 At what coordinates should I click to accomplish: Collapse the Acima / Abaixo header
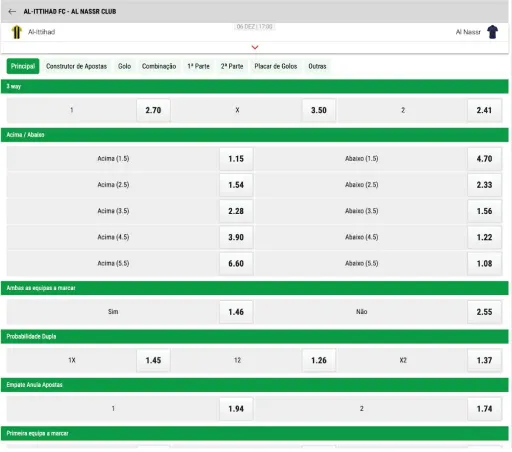[255, 135]
